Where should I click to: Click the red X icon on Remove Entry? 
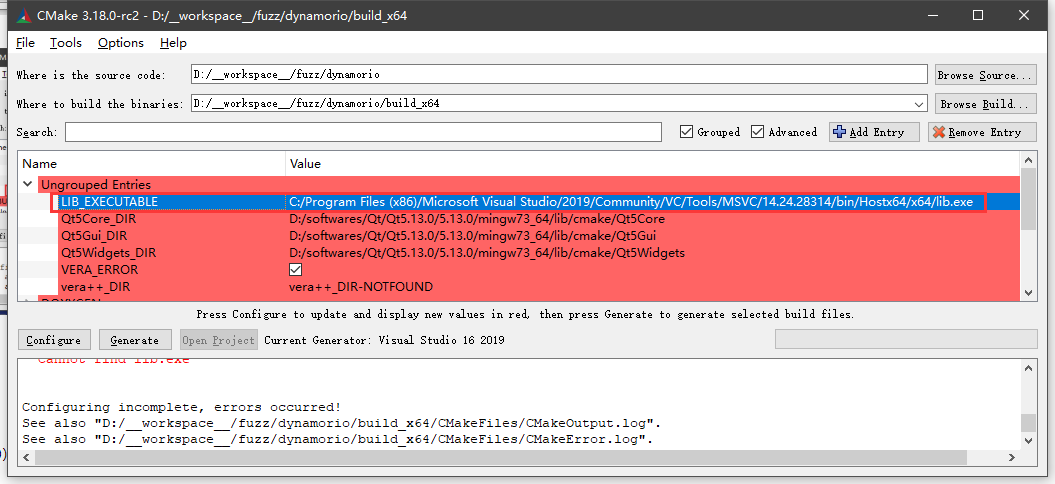click(x=939, y=132)
